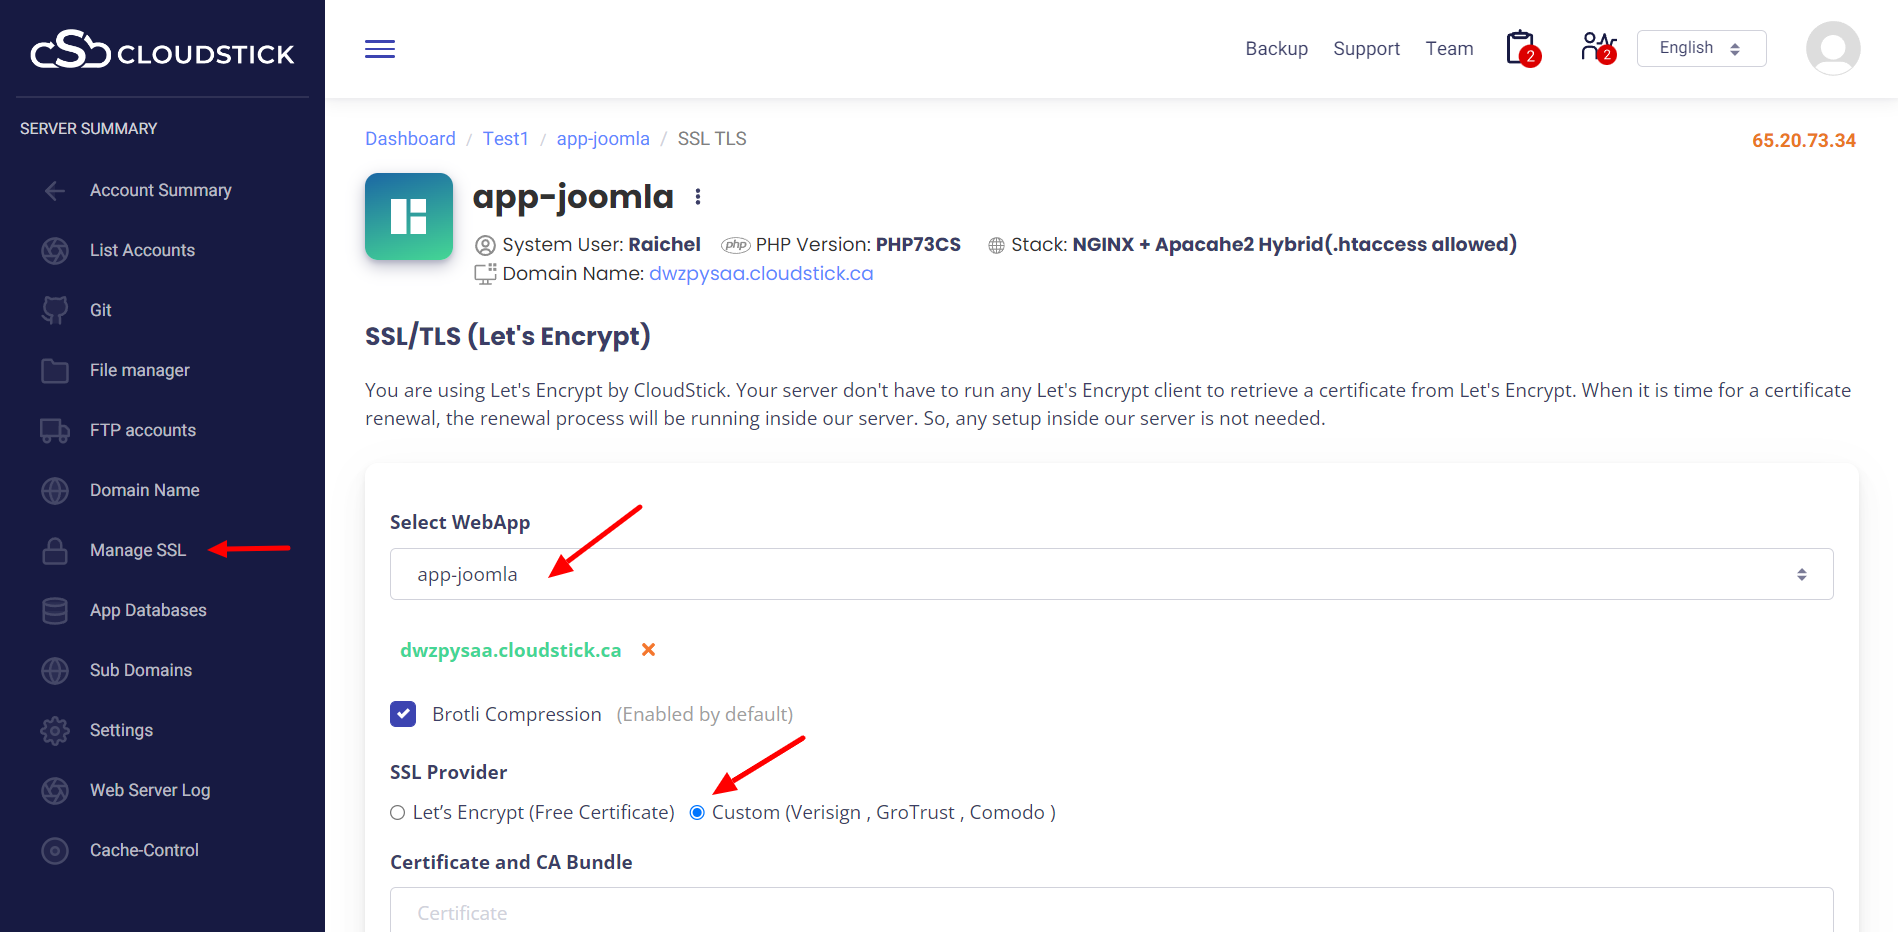
Task: Open the clipboard notifications icon
Action: 1521,48
